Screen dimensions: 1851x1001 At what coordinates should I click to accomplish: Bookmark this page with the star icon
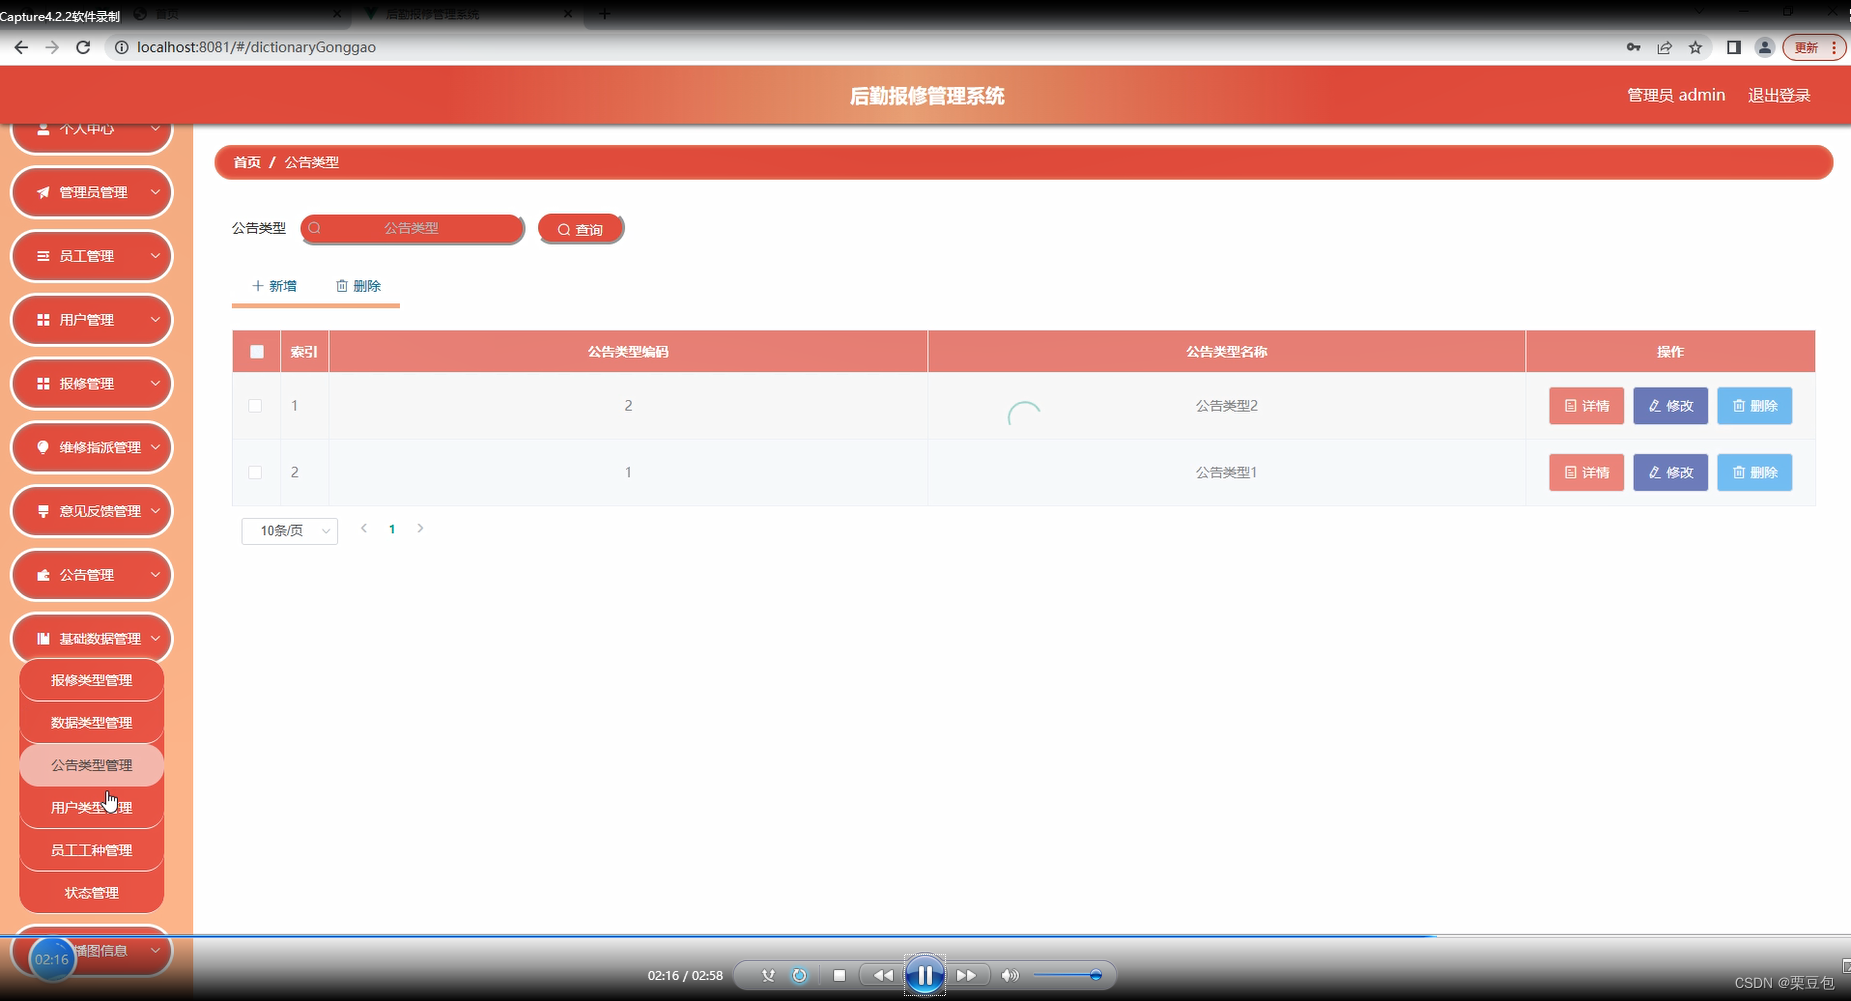click(x=1695, y=47)
